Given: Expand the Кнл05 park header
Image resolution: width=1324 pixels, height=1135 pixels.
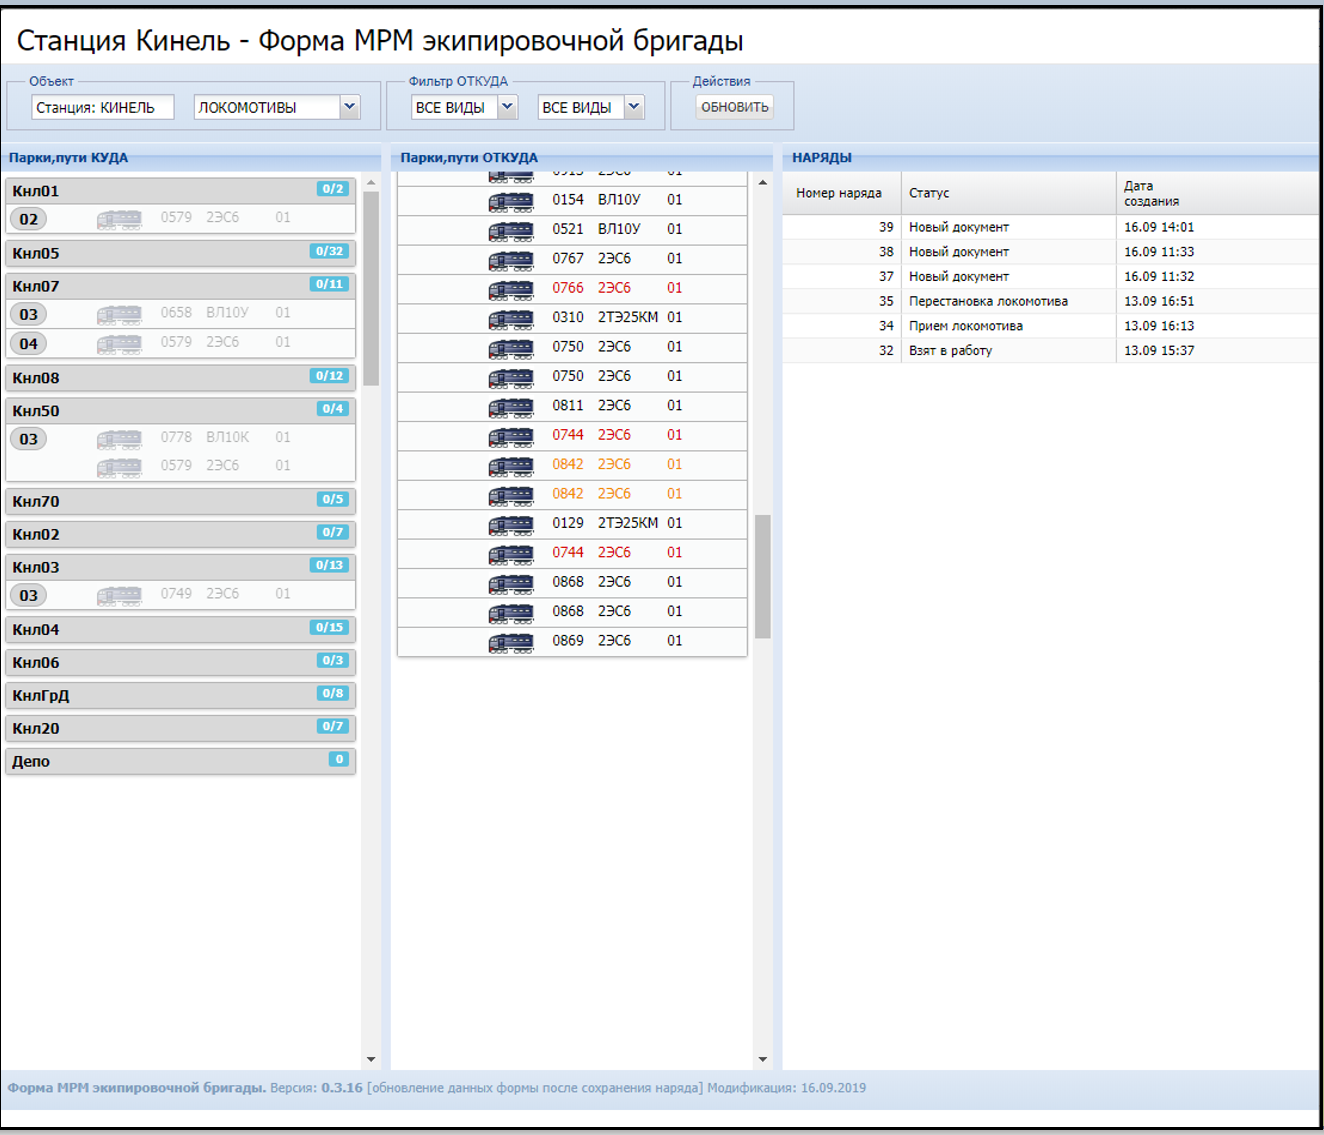Looking at the screenshot, I should tap(180, 253).
